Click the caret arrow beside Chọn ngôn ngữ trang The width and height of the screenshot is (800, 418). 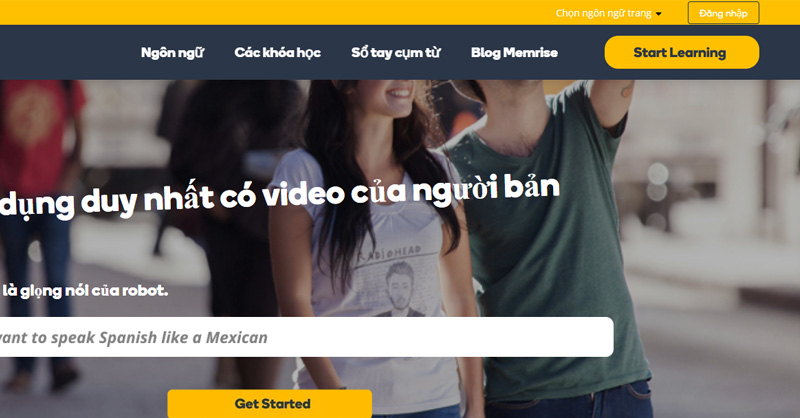point(658,14)
